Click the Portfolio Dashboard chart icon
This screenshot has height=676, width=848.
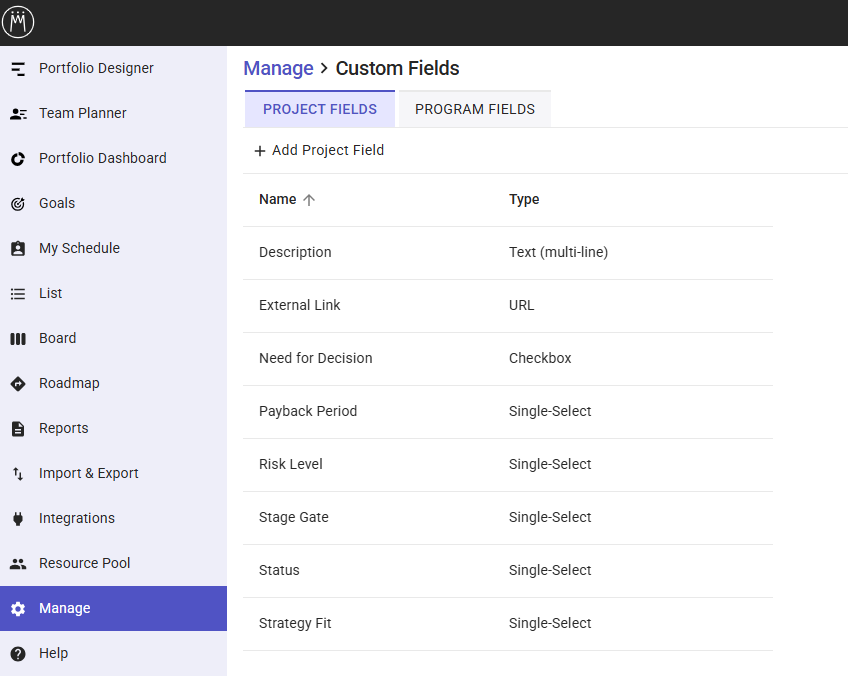18,159
